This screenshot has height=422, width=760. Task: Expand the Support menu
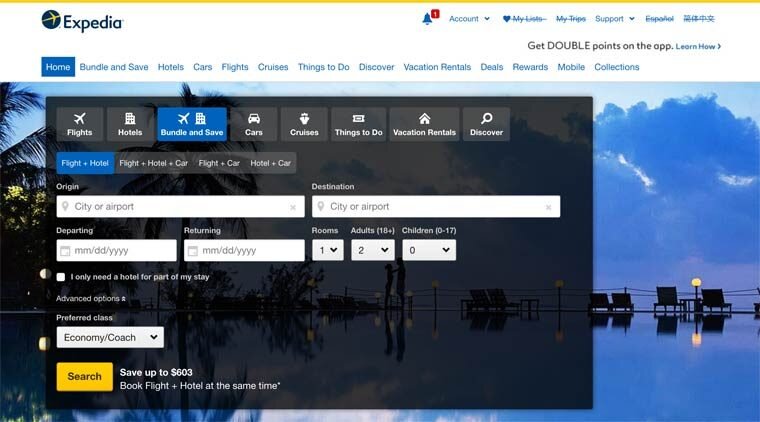(615, 19)
